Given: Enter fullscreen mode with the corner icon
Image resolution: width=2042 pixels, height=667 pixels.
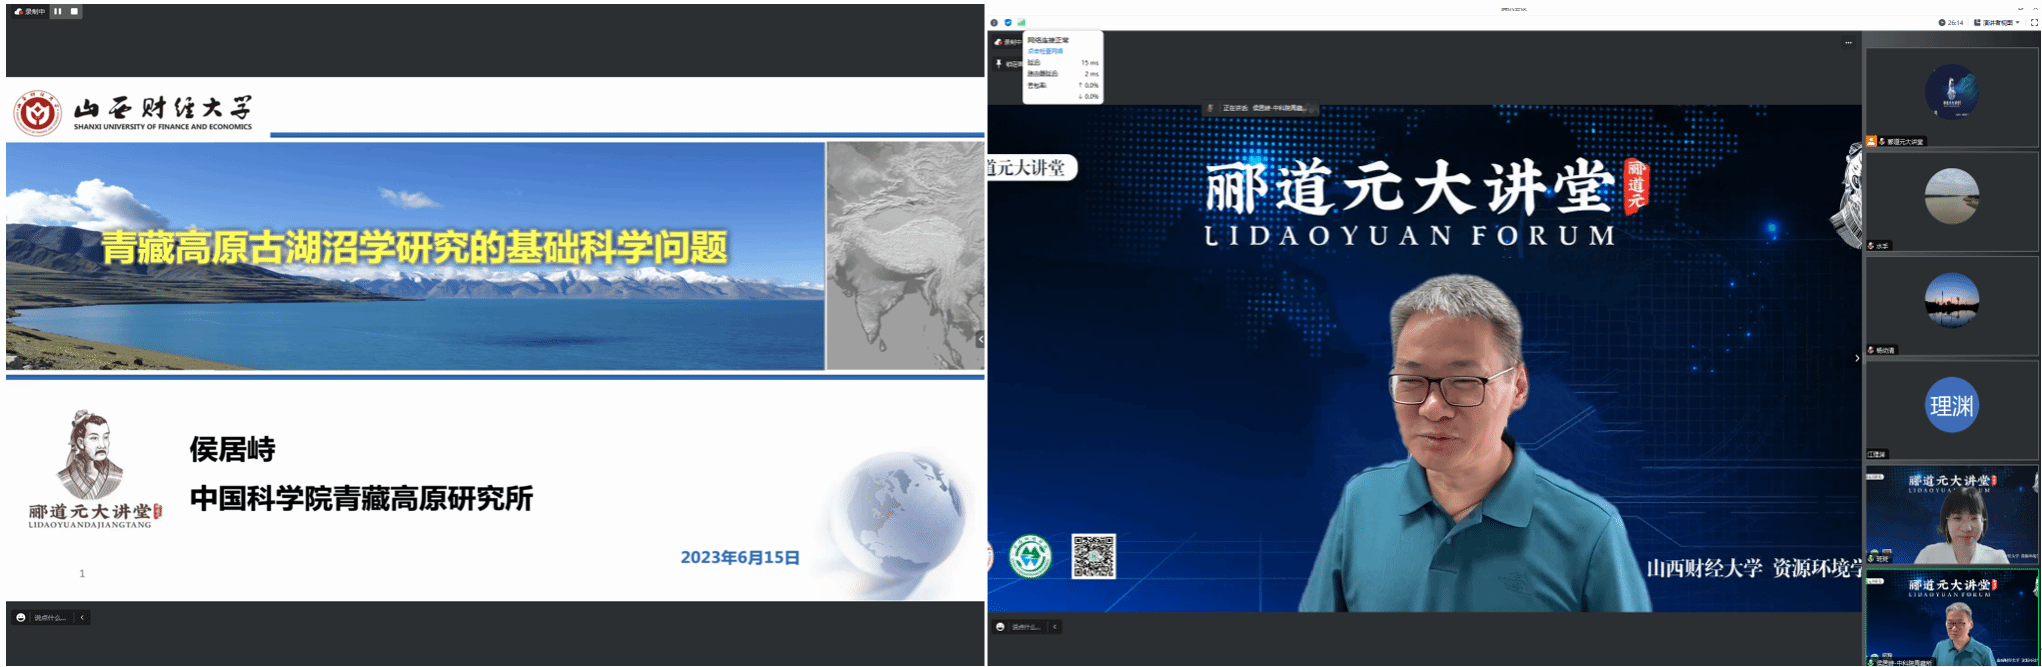Looking at the screenshot, I should click(x=2033, y=22).
